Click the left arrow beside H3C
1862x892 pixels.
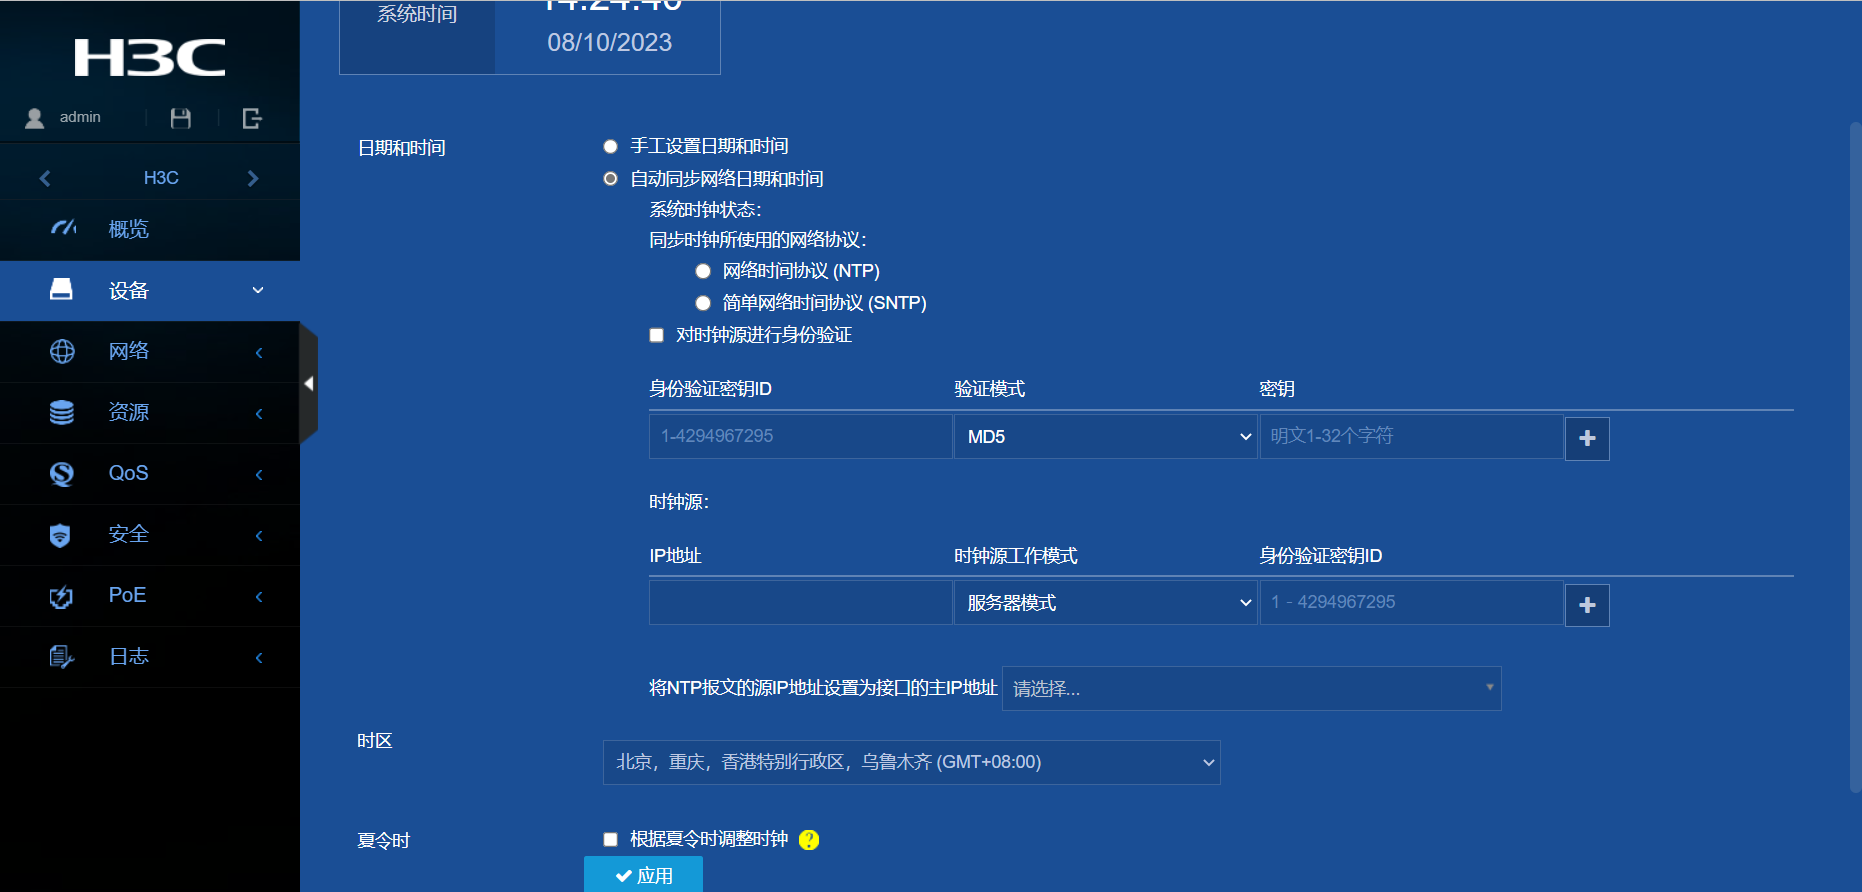[x=45, y=178]
